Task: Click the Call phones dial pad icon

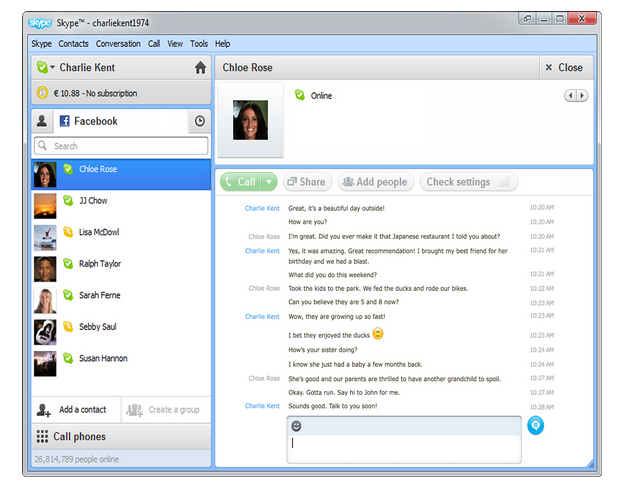Action: [x=42, y=437]
